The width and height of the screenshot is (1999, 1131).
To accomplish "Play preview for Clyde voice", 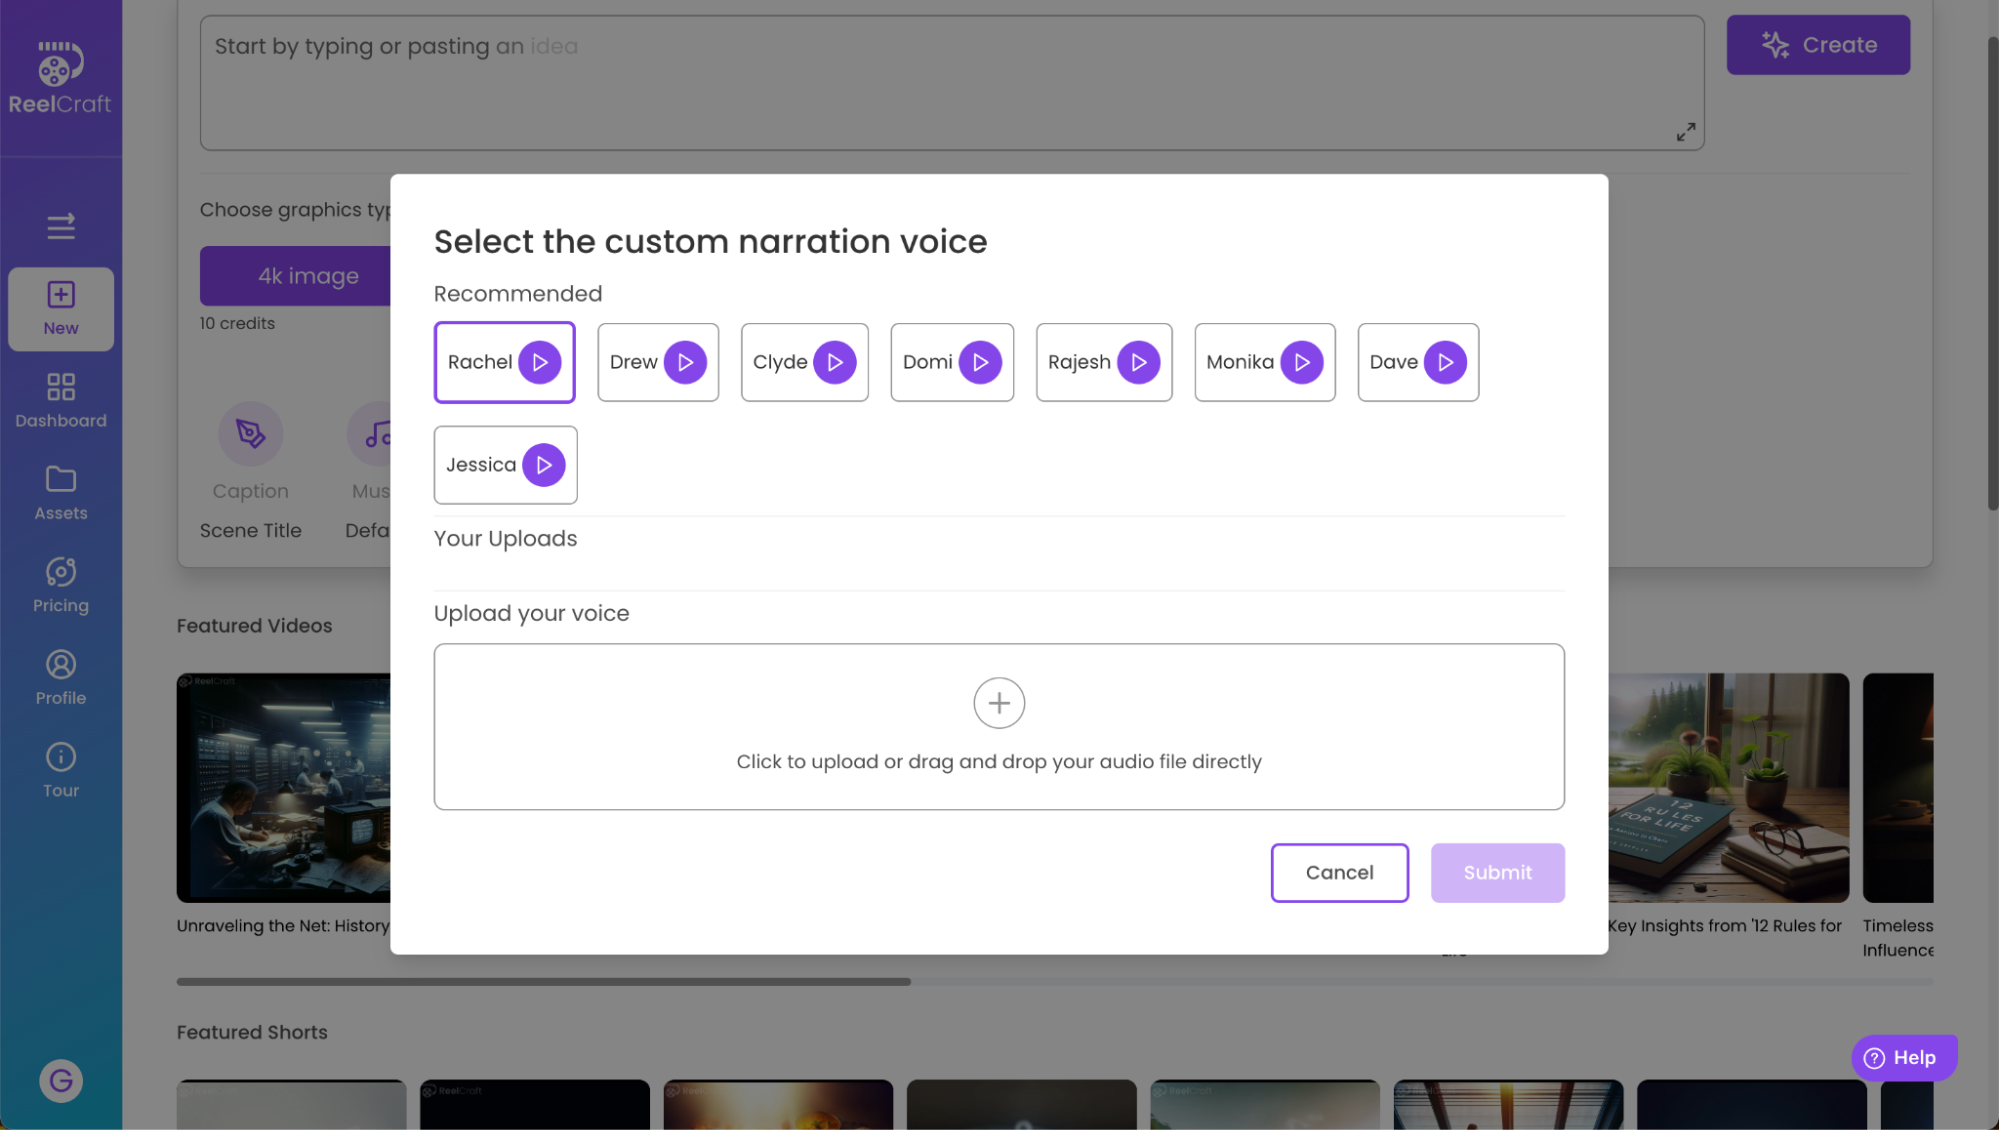I will click(x=835, y=361).
